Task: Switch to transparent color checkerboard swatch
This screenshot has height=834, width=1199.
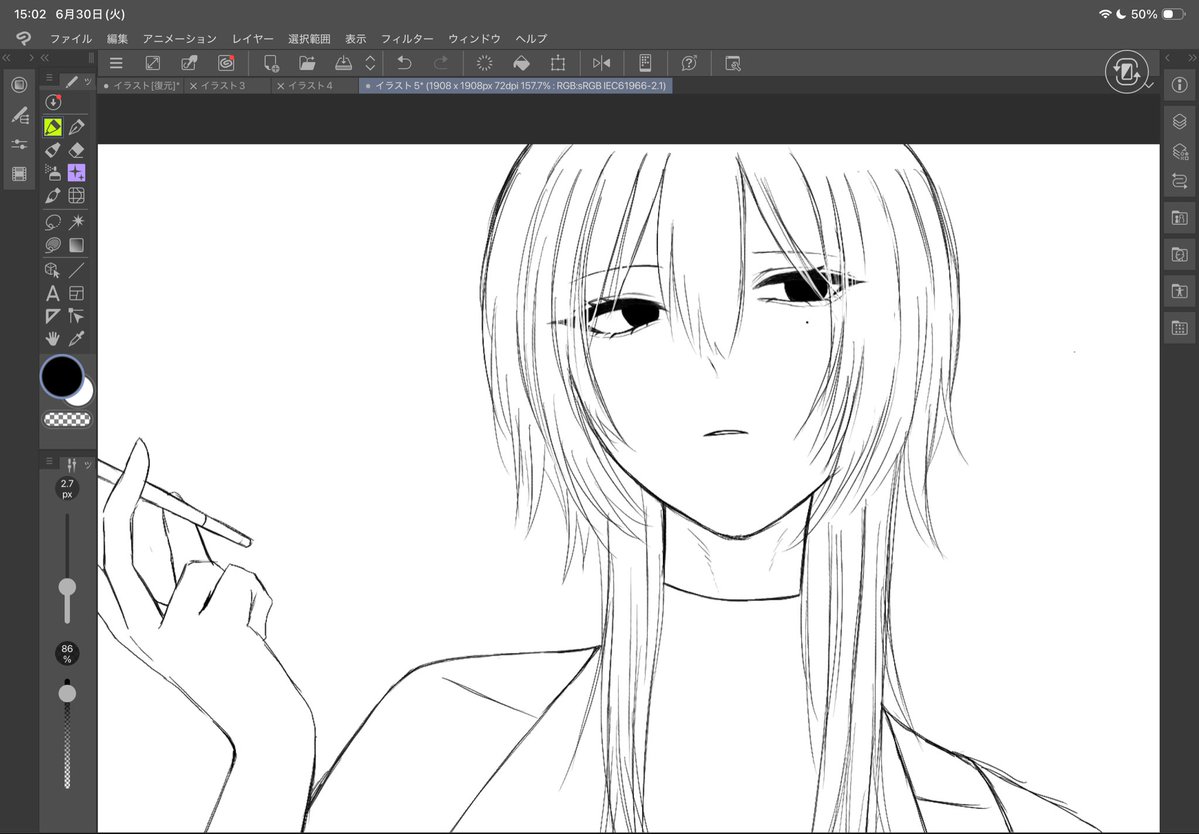Action: [67, 419]
